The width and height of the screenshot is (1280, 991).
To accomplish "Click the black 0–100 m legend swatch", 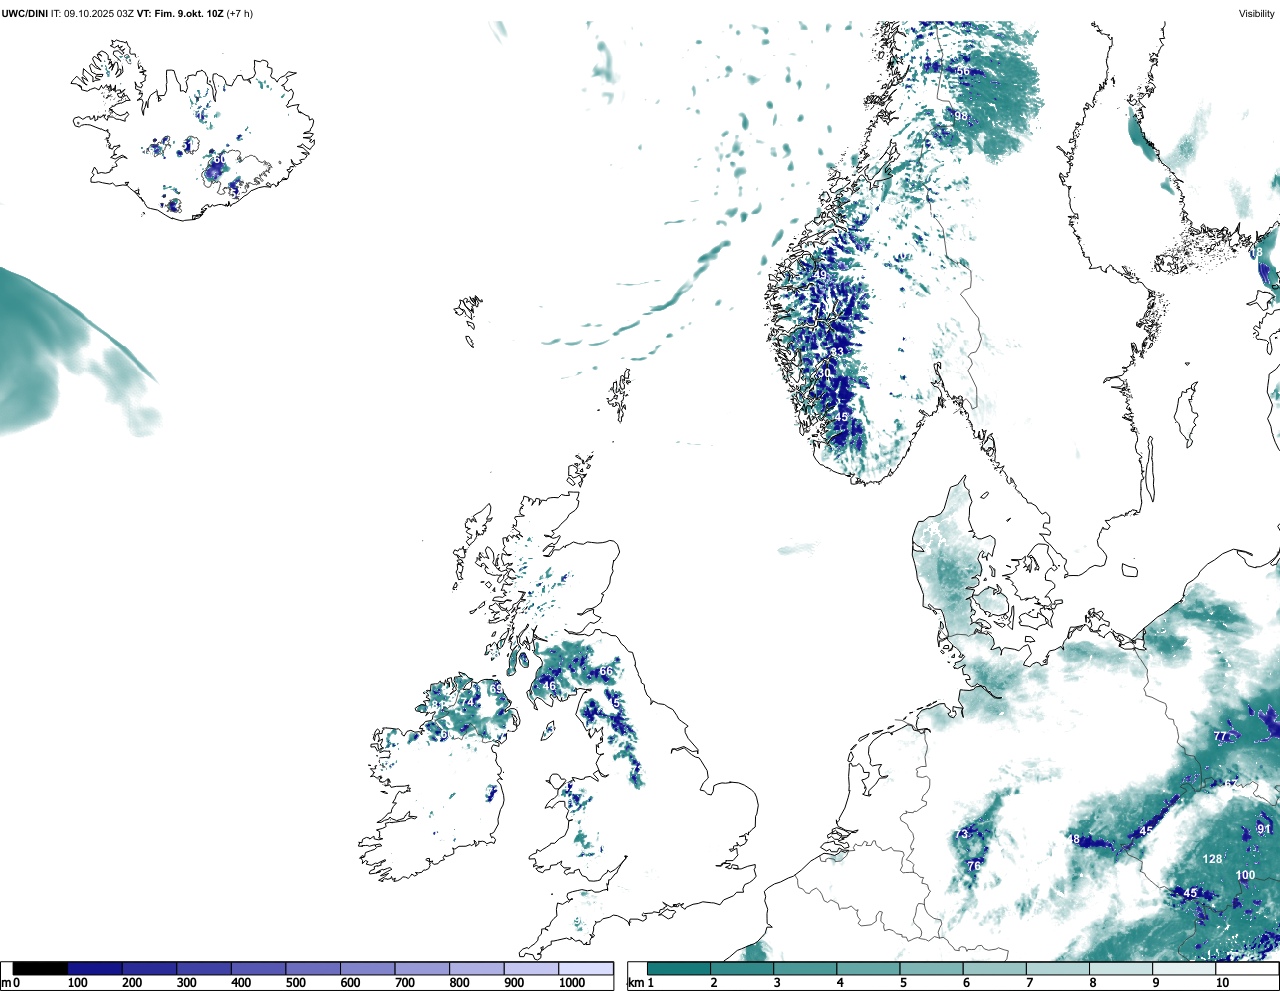I will pyautogui.click(x=40, y=968).
